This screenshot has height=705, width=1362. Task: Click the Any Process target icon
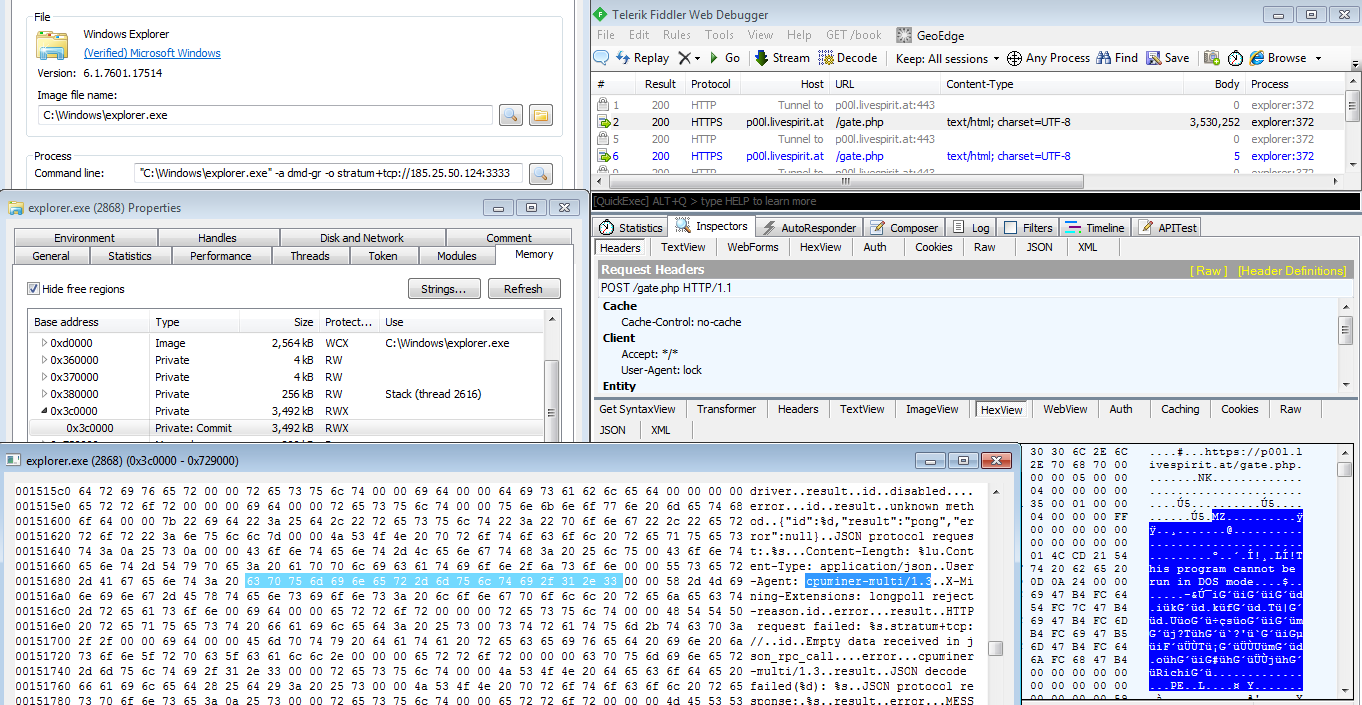point(1014,58)
